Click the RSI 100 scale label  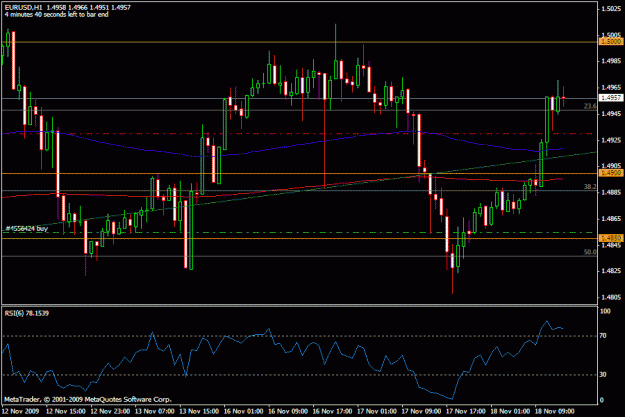click(605, 311)
